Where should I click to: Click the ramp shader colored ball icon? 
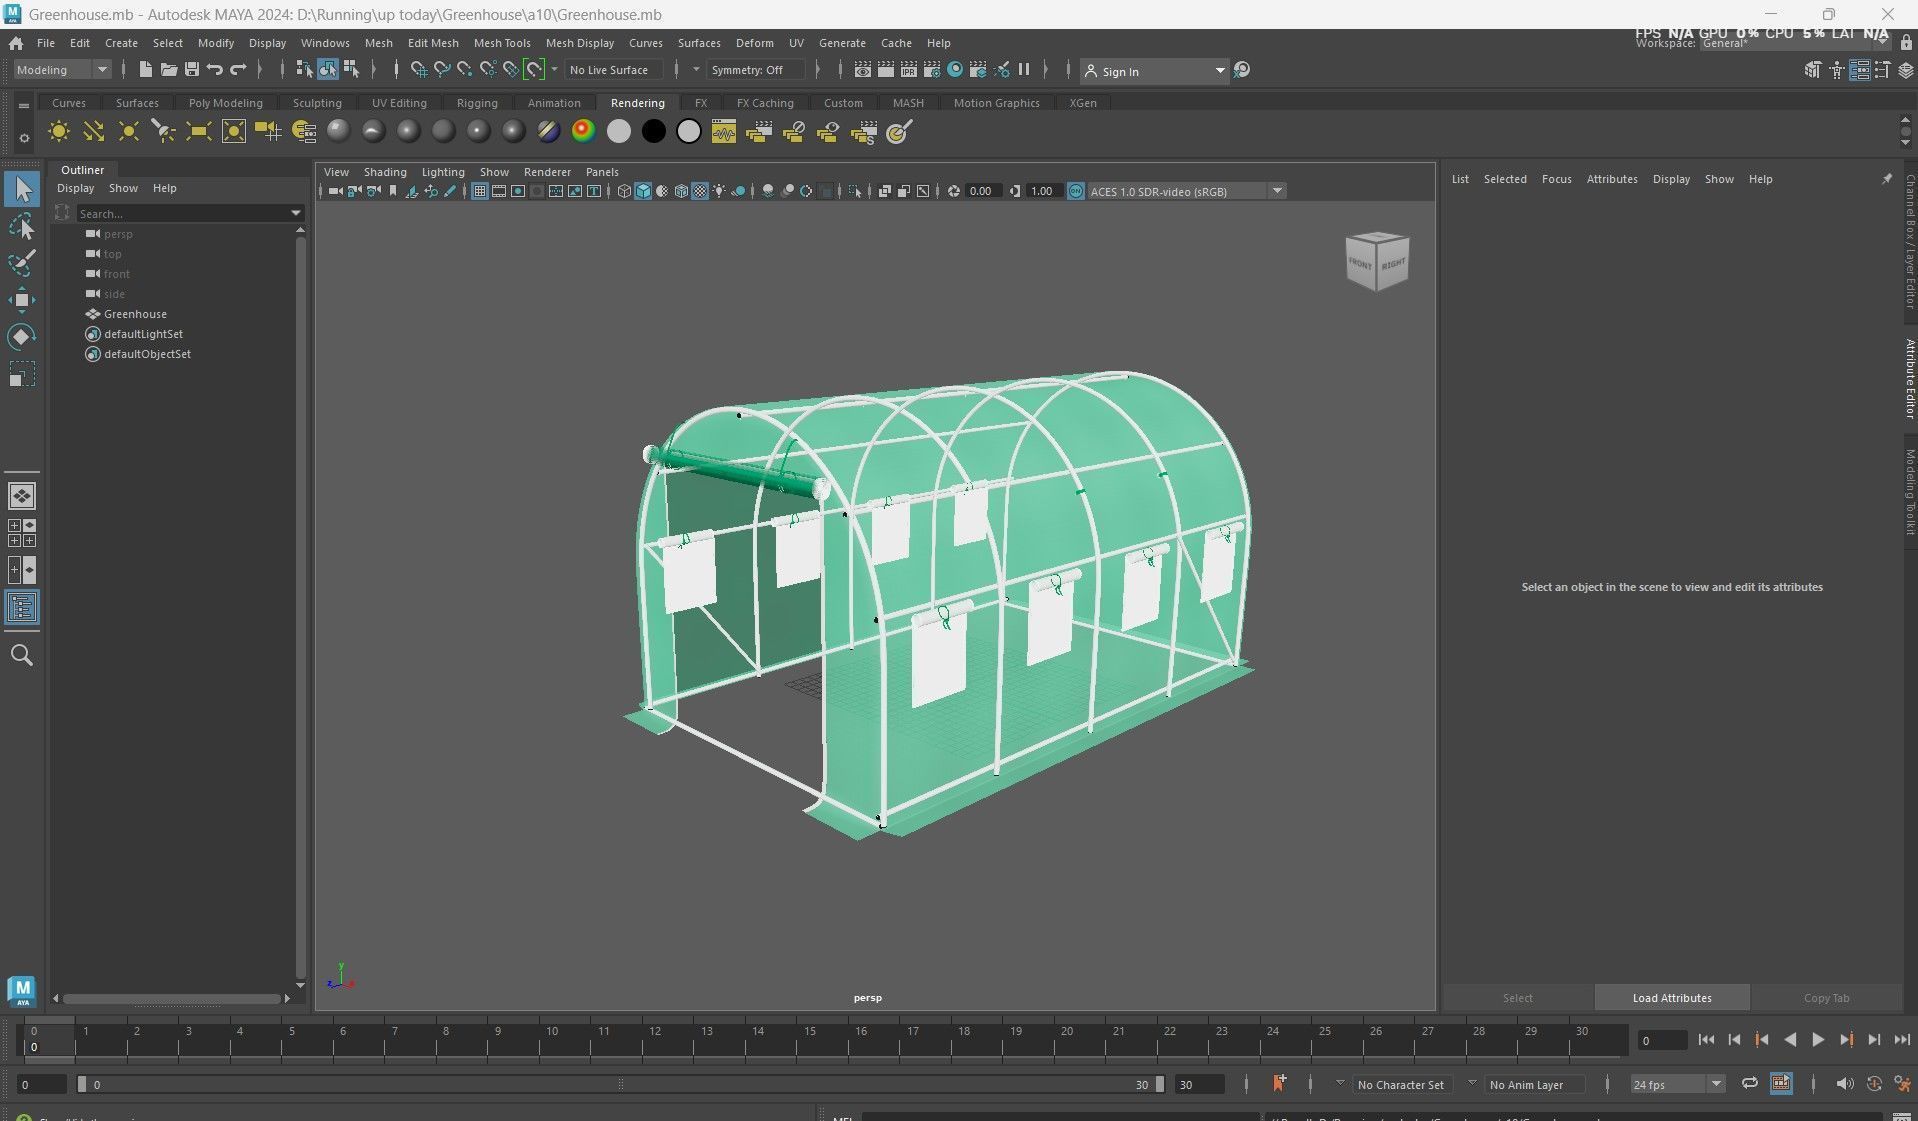(583, 132)
